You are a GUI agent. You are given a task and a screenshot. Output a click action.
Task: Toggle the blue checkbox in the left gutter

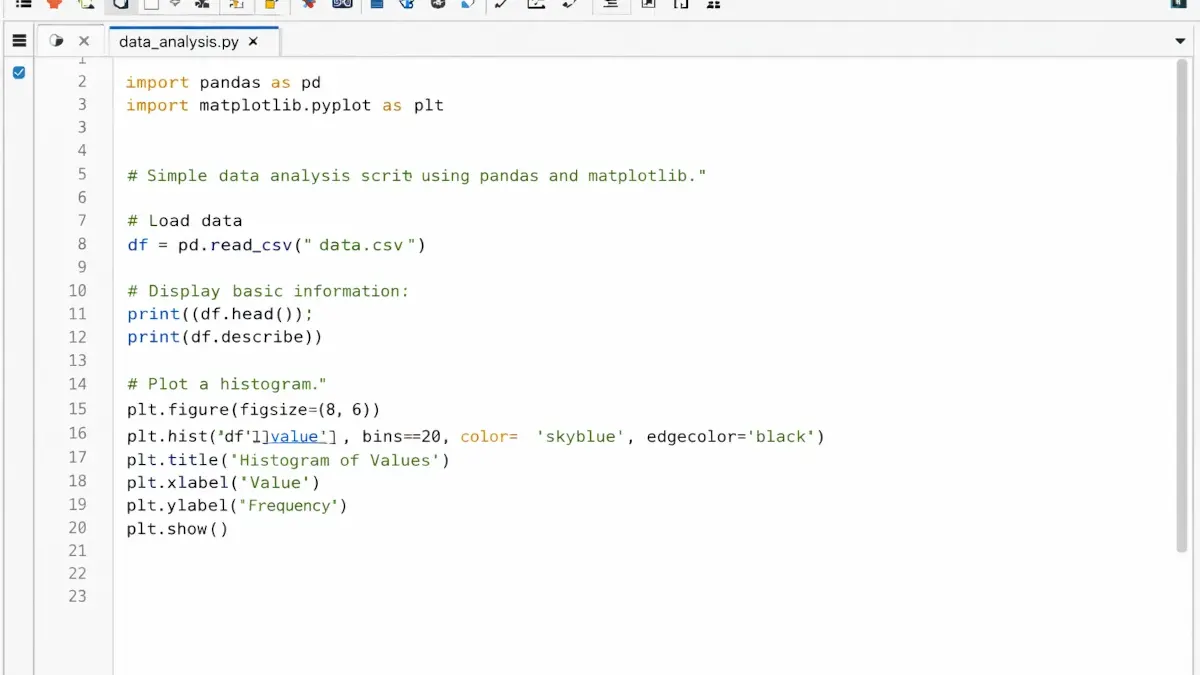(19, 72)
